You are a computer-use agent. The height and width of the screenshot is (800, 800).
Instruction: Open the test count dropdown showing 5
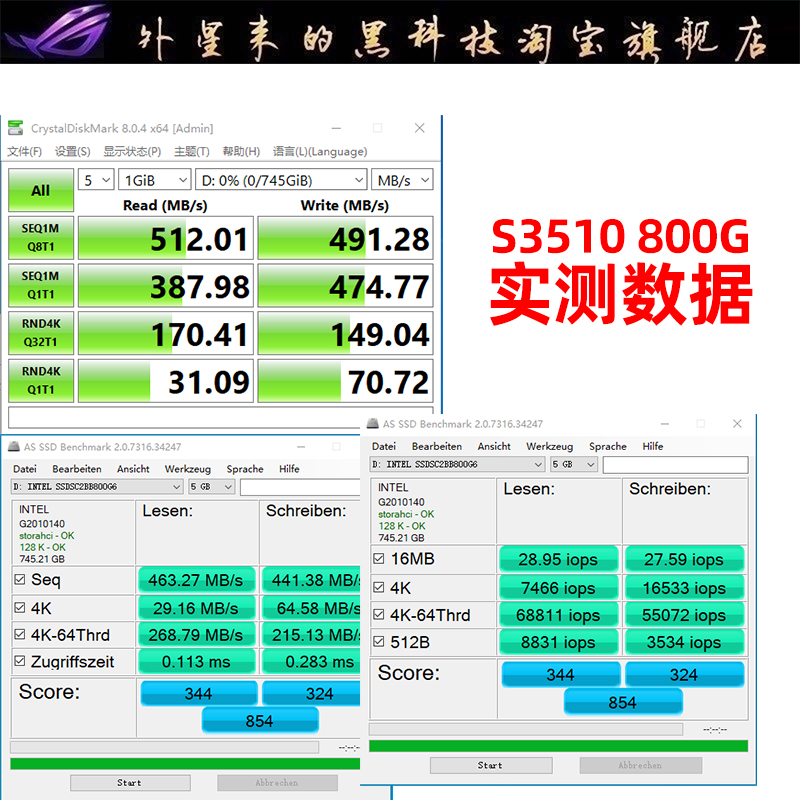click(x=96, y=180)
